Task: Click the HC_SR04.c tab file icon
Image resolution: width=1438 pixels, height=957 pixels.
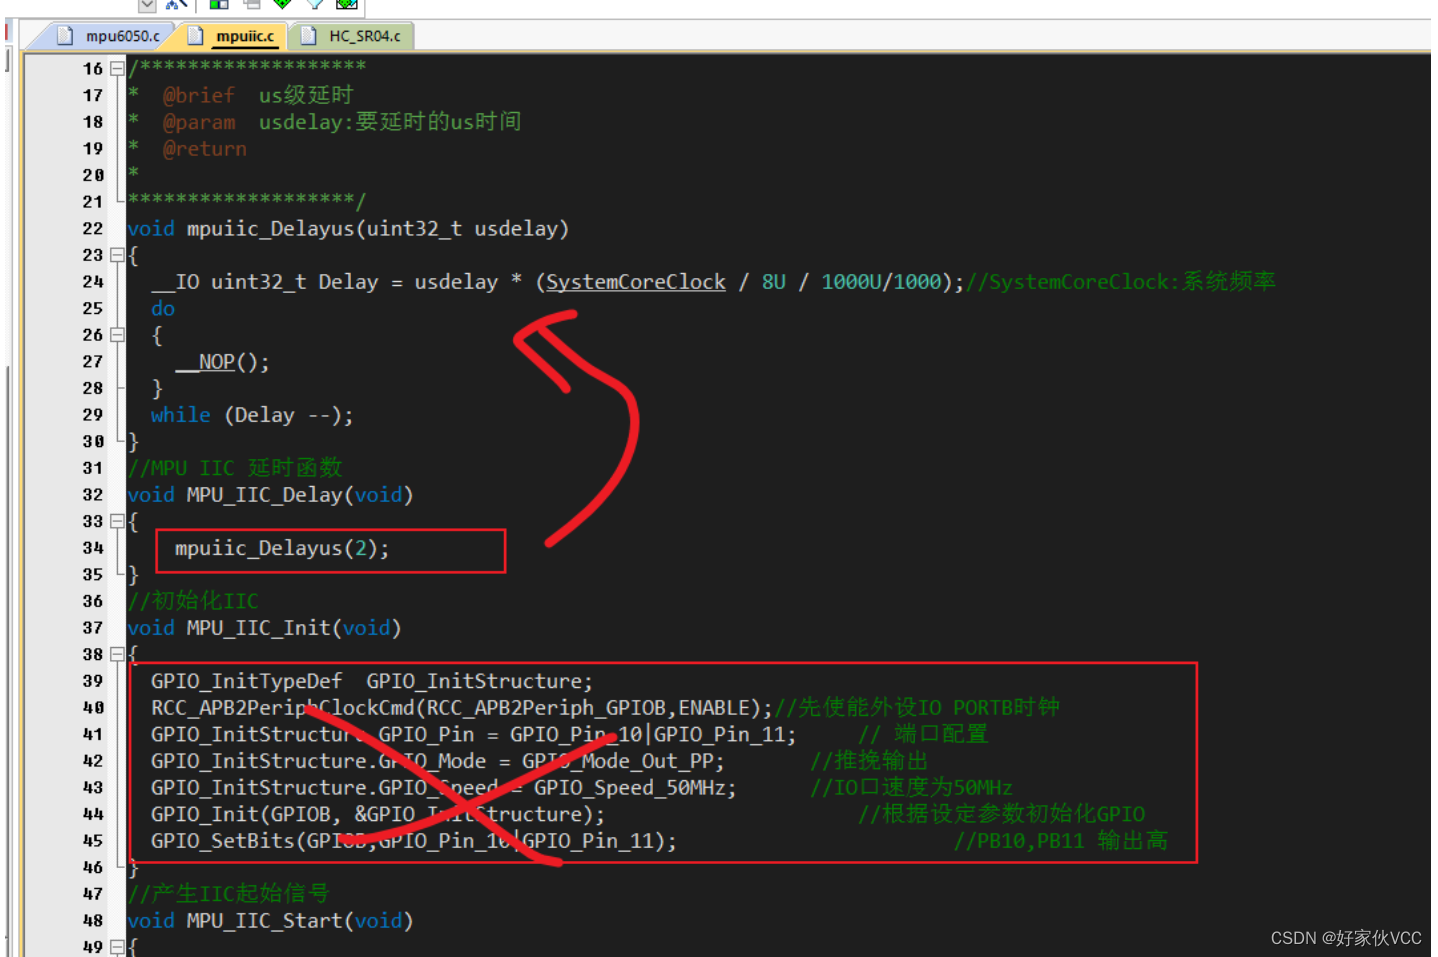Action: [309, 36]
